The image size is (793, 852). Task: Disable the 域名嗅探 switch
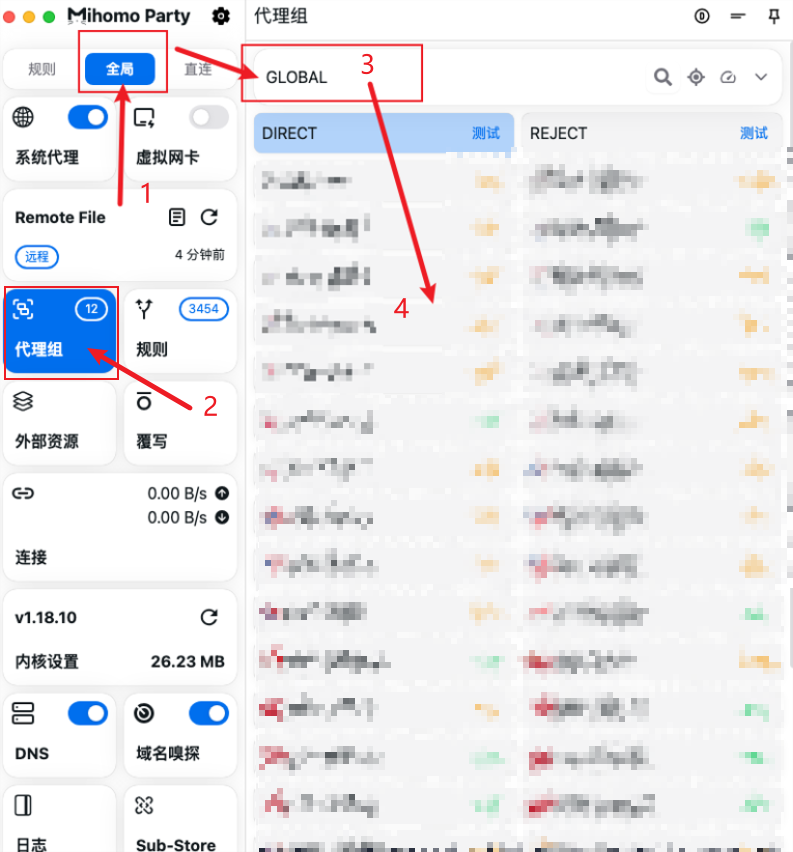(209, 713)
